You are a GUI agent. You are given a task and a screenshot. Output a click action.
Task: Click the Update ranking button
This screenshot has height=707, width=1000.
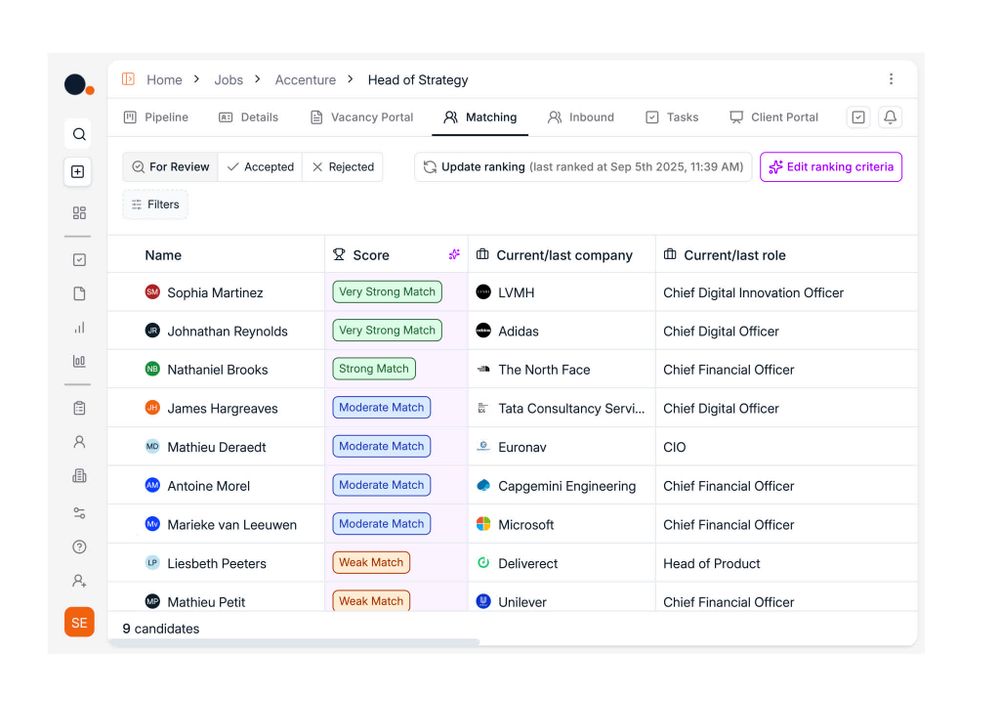(583, 167)
